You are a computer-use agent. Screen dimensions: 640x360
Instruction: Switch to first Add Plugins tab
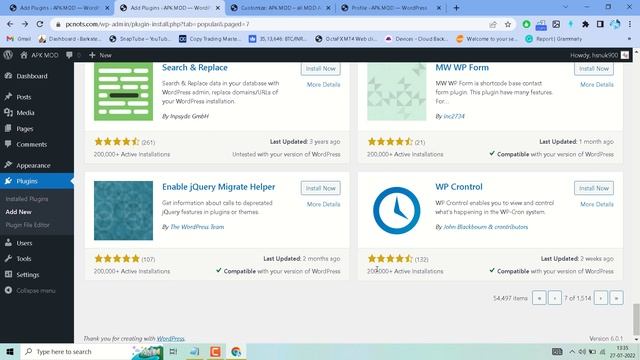(60, 8)
